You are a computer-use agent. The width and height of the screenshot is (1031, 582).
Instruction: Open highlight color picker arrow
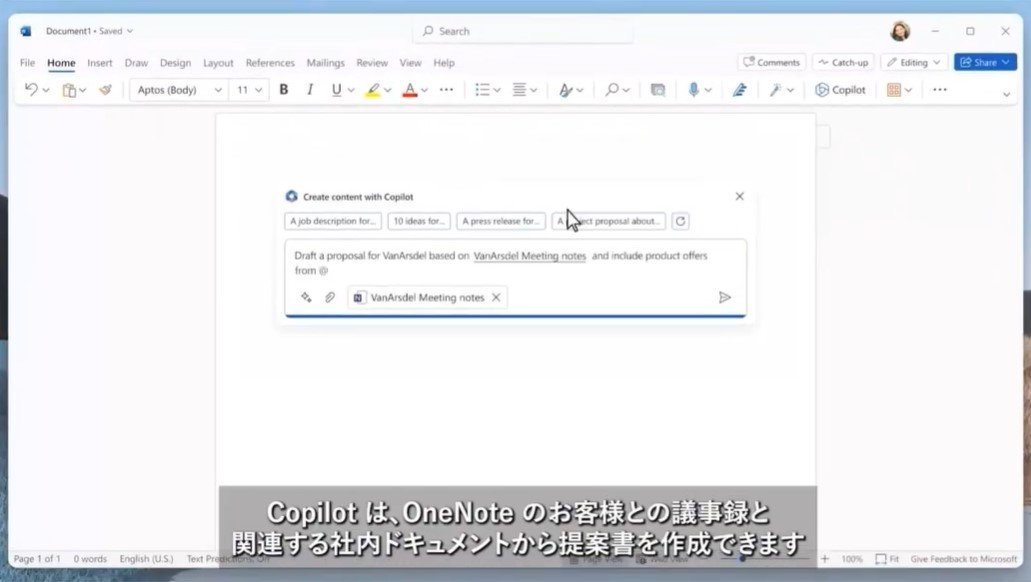(x=388, y=90)
